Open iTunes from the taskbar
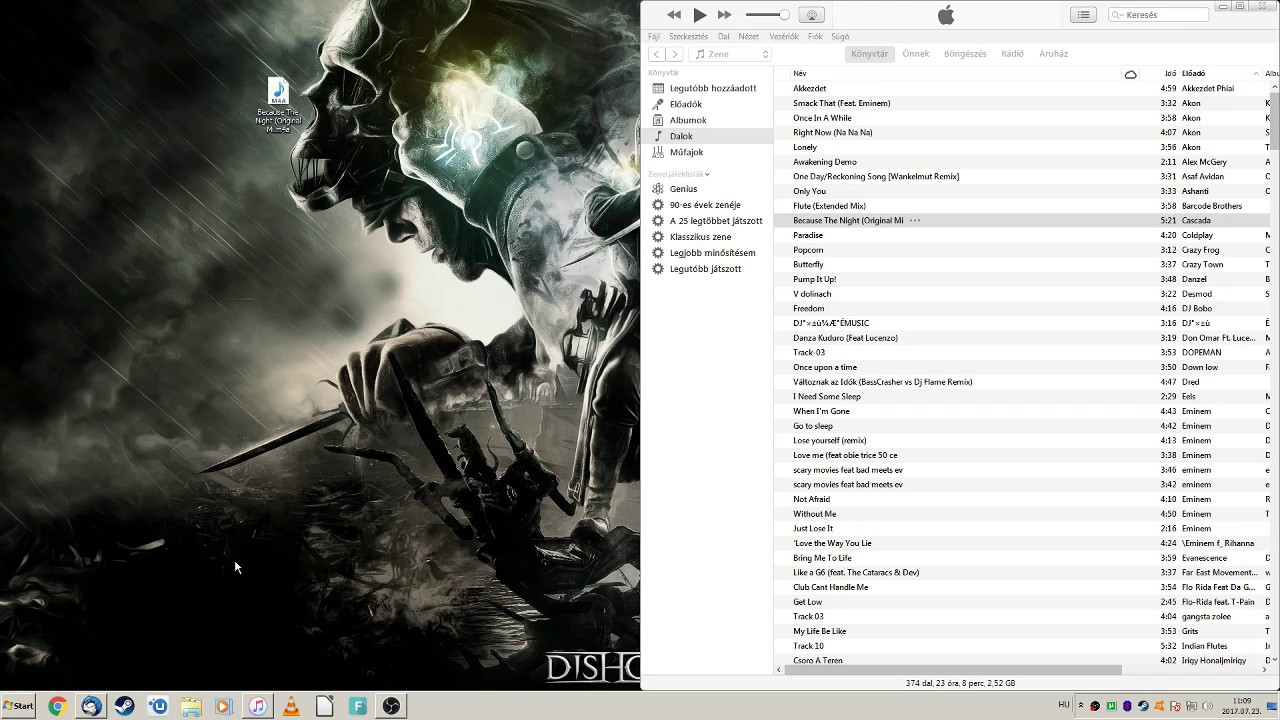This screenshot has width=1280, height=720. pos(257,706)
